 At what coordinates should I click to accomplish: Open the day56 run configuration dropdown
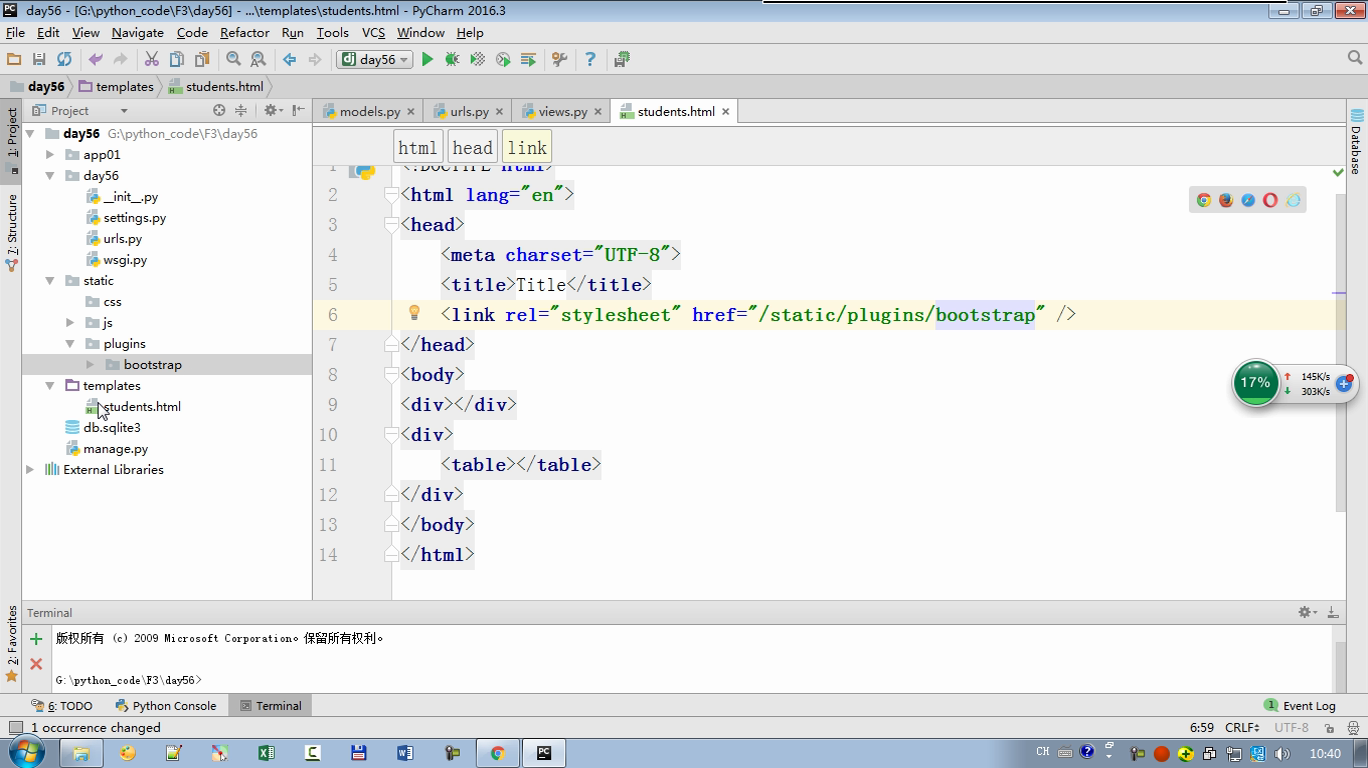[x=376, y=60]
